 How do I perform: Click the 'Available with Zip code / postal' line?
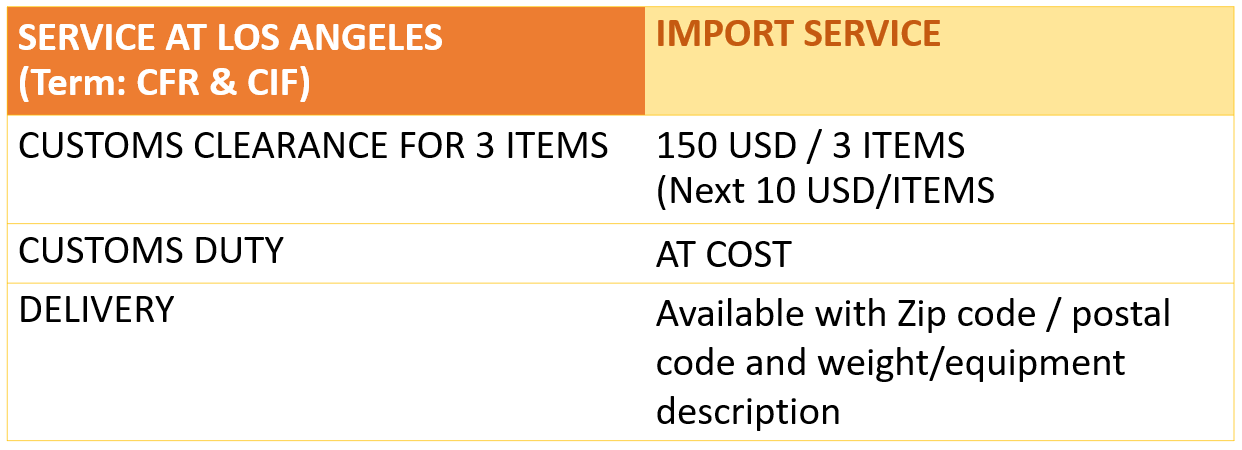coord(913,314)
